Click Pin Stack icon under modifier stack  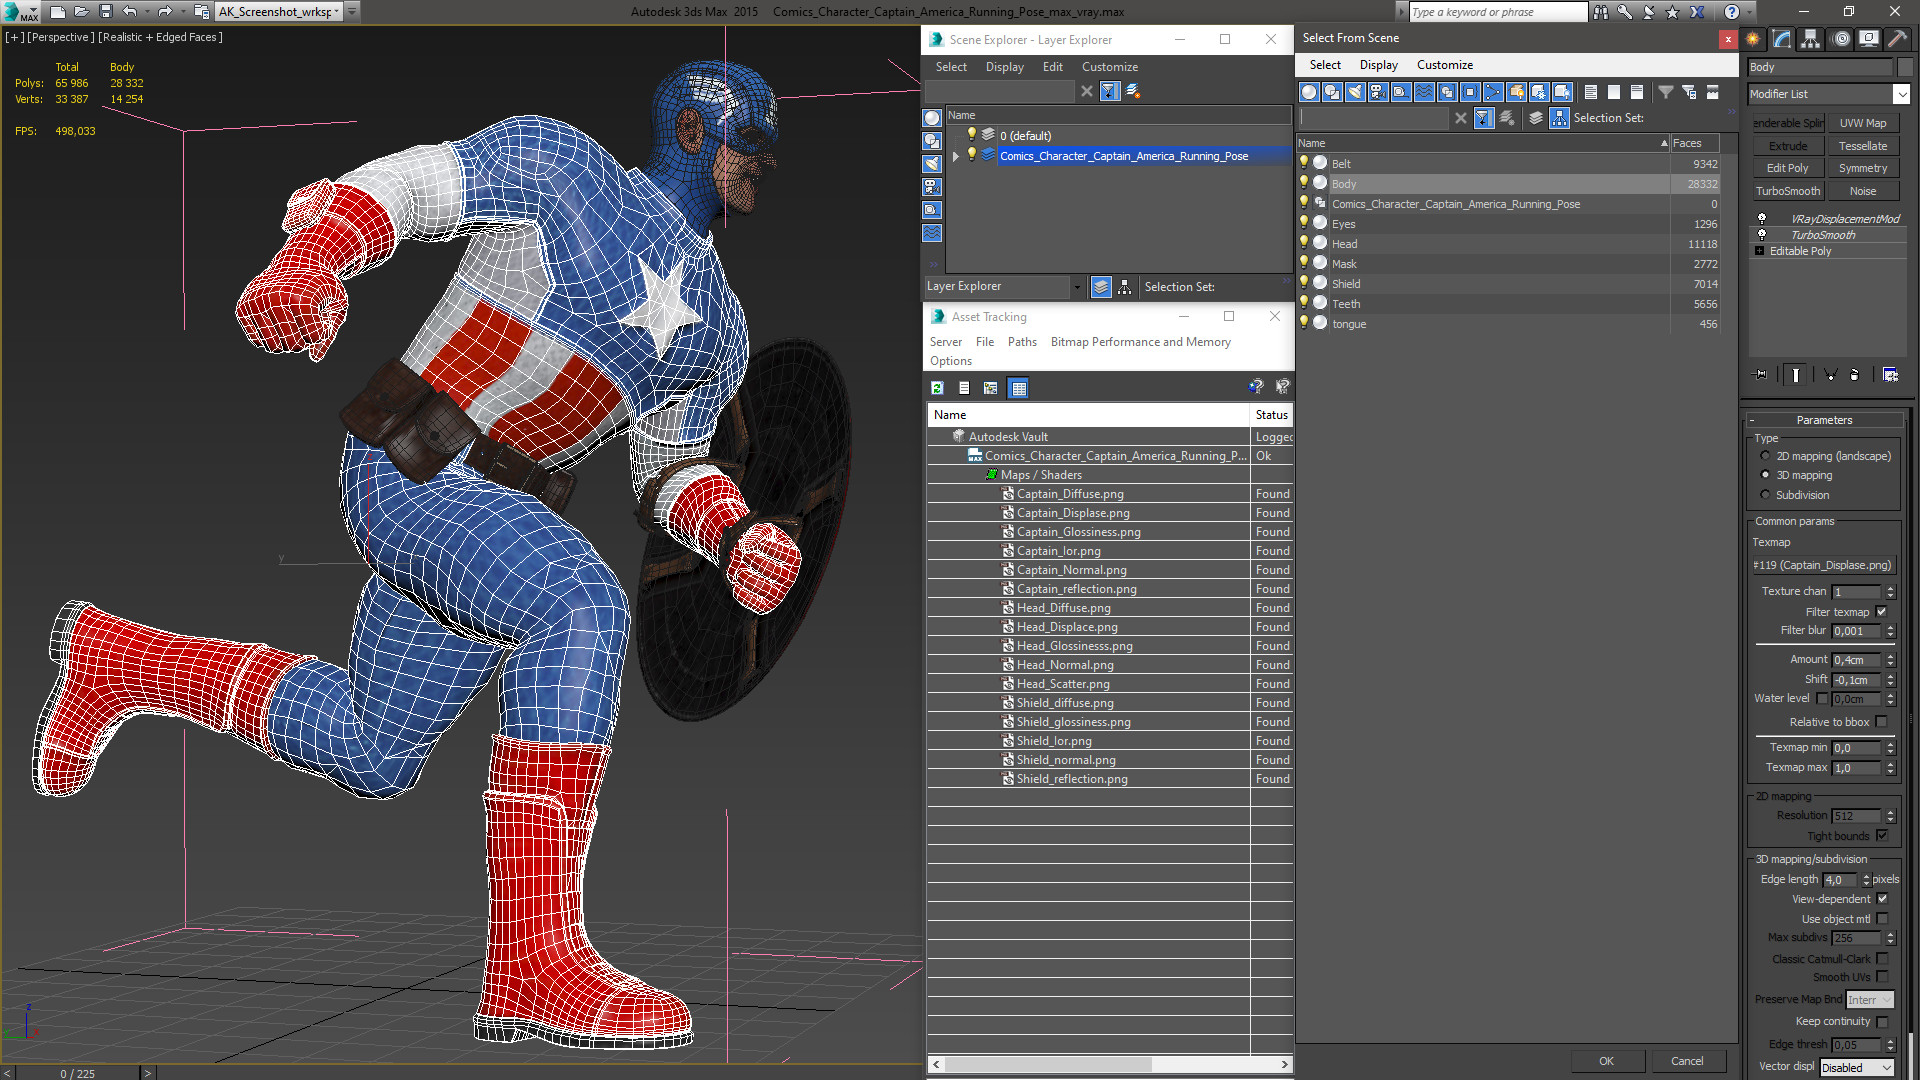(1761, 375)
